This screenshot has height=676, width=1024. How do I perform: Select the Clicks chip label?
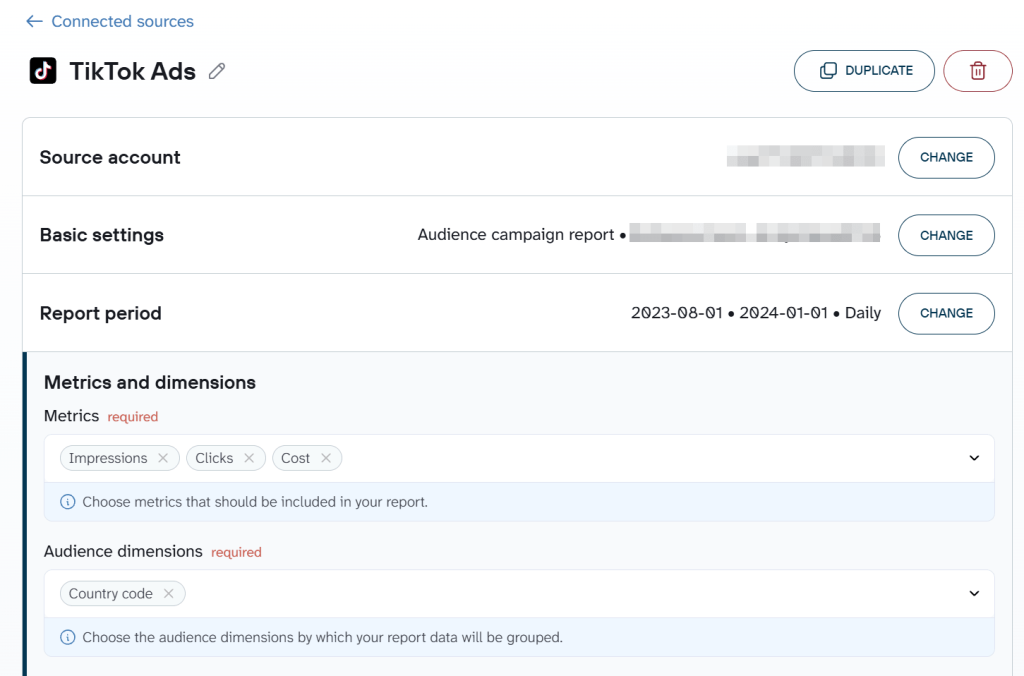coord(214,458)
